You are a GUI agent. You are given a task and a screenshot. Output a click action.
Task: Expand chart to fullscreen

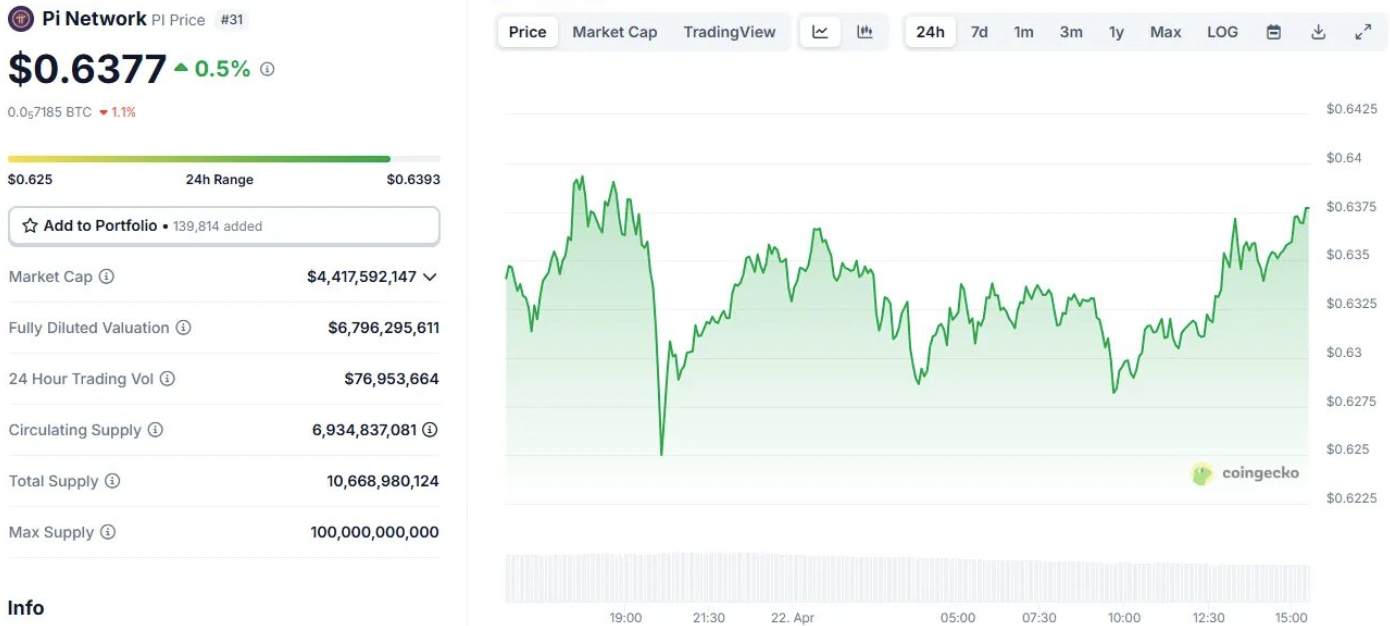point(1363,32)
